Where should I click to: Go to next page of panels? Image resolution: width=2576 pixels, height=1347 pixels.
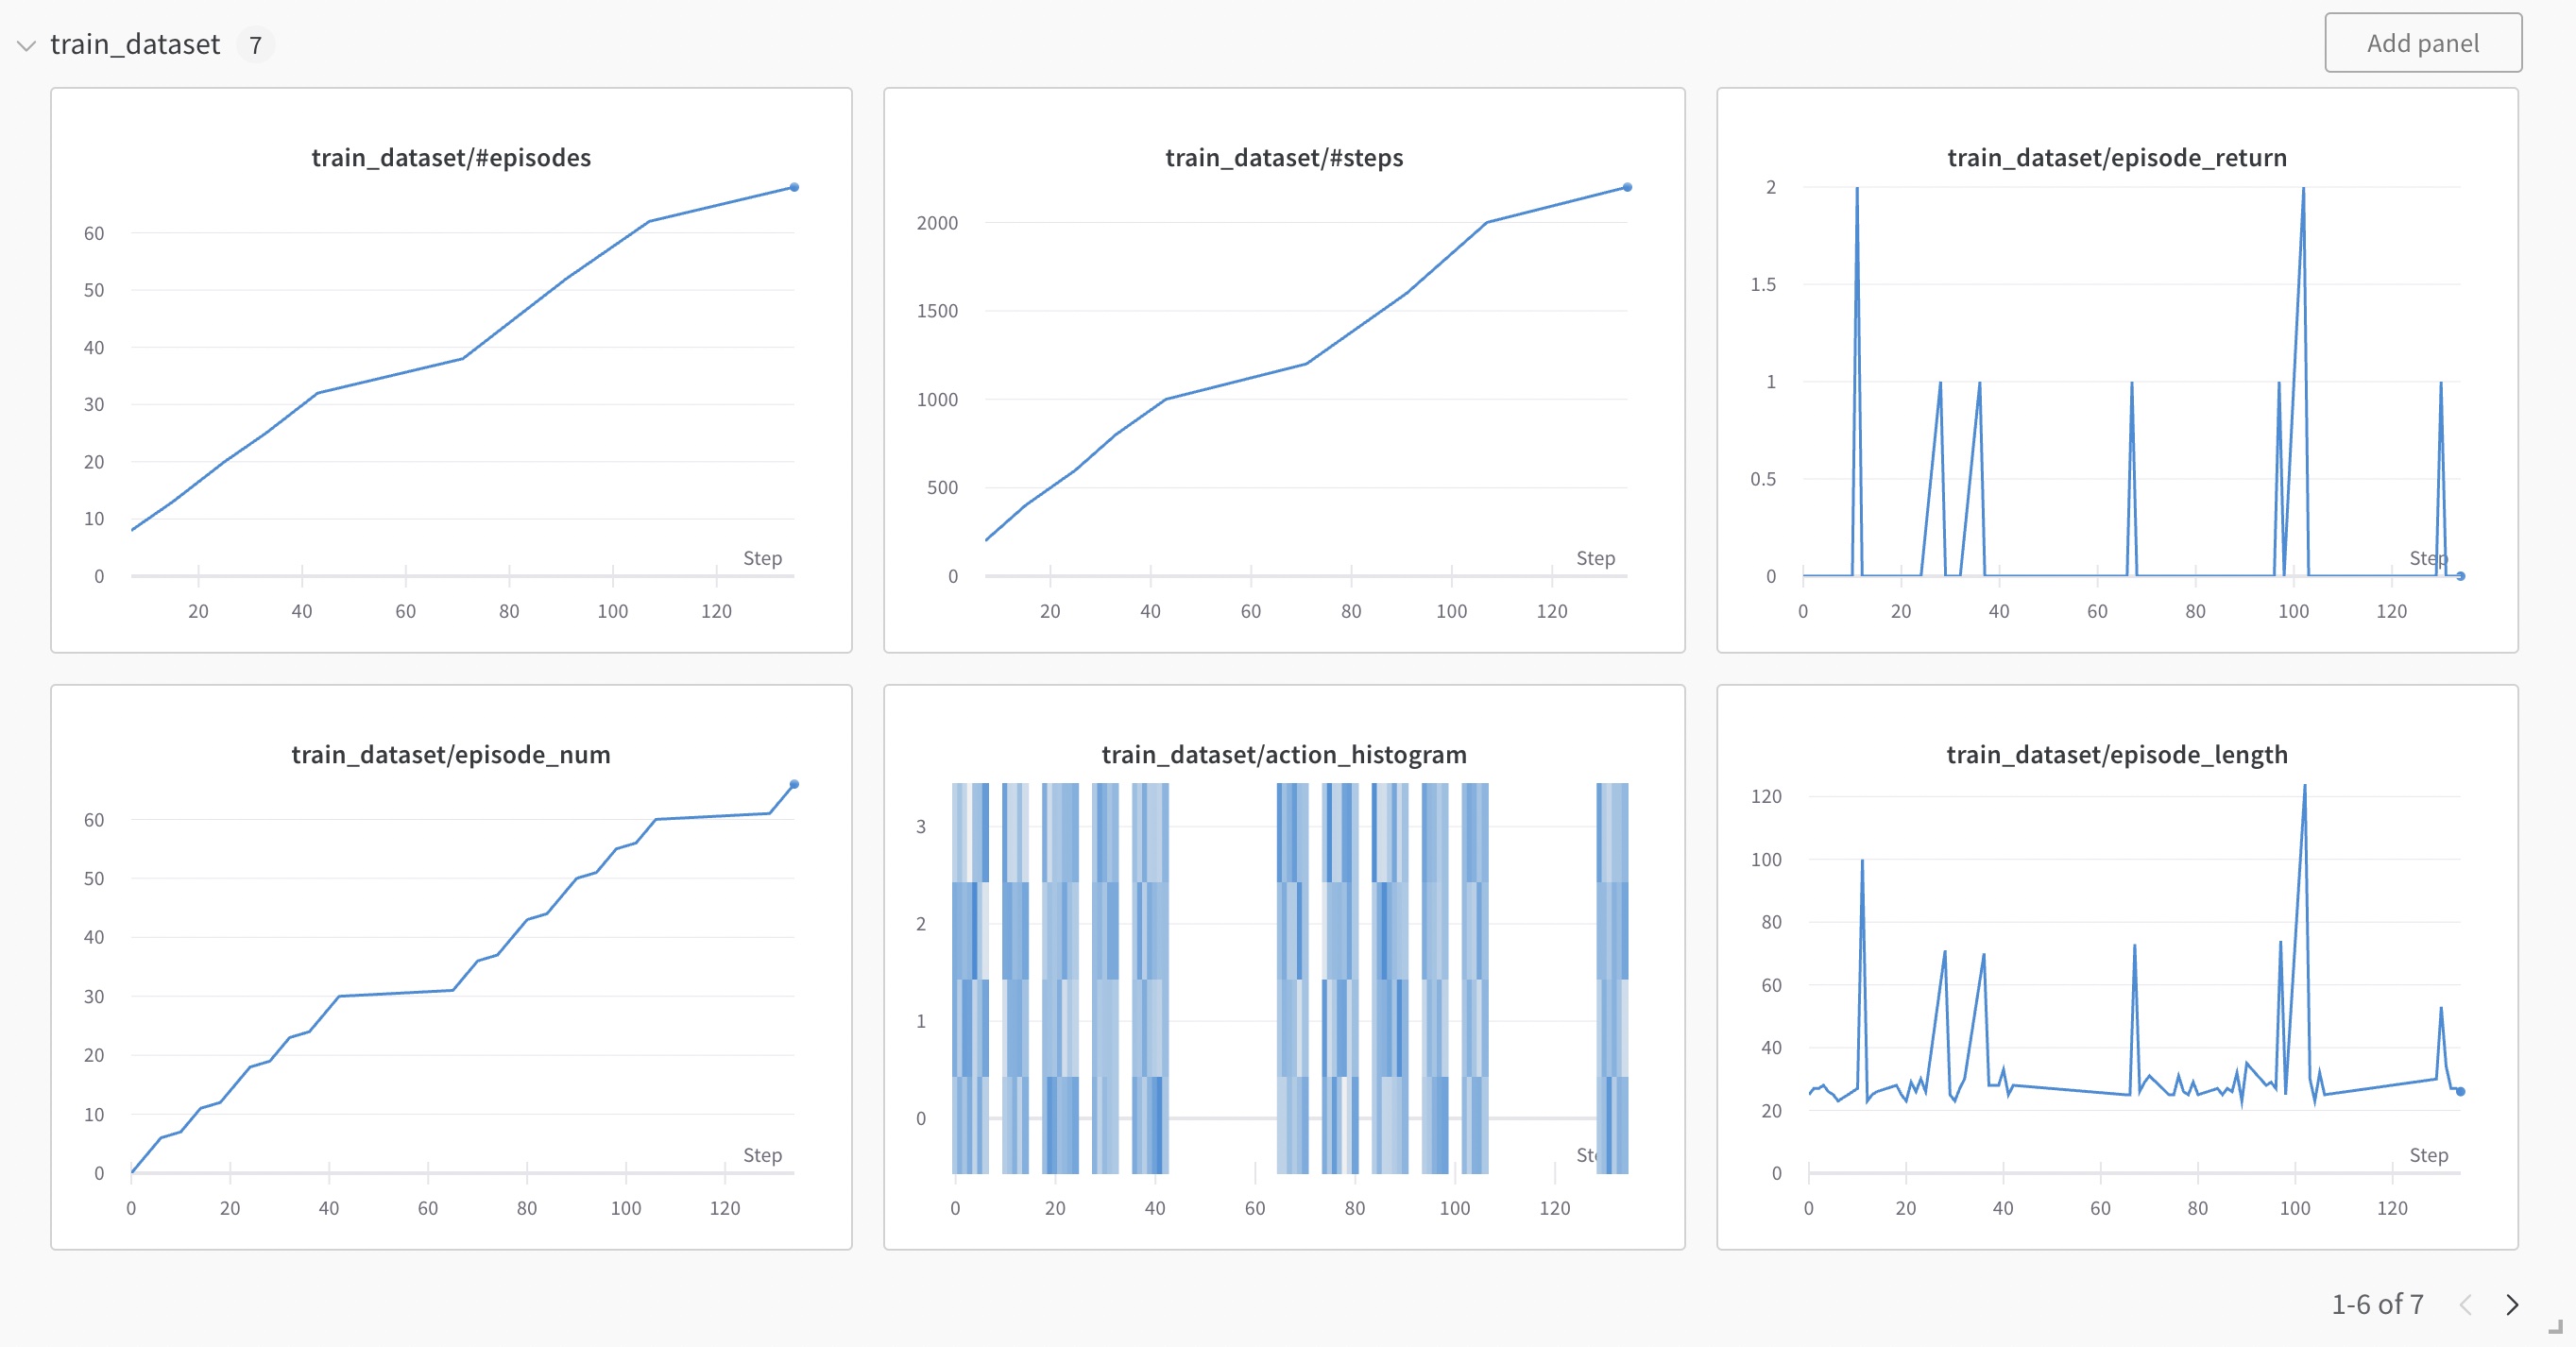pos(2512,1304)
